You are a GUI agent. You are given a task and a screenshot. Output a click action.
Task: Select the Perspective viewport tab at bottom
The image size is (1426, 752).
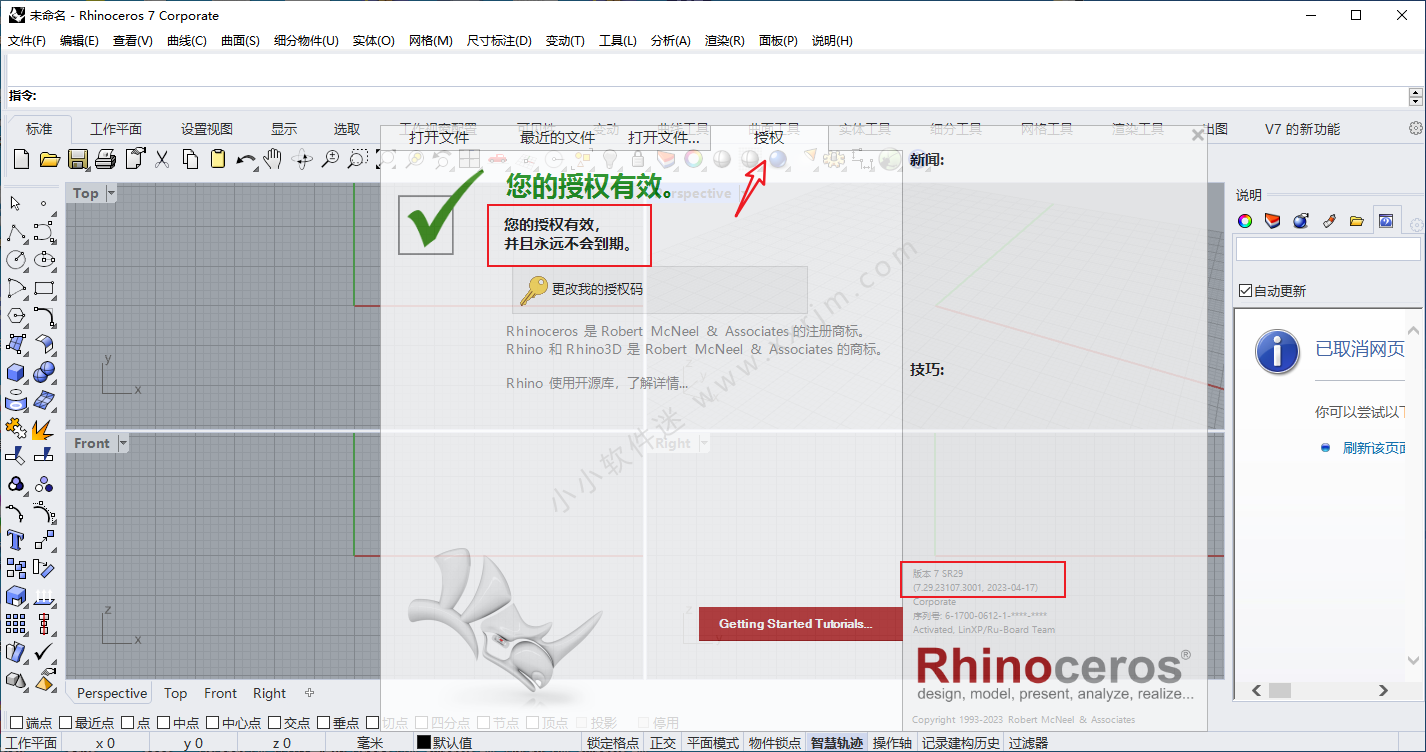click(112, 693)
